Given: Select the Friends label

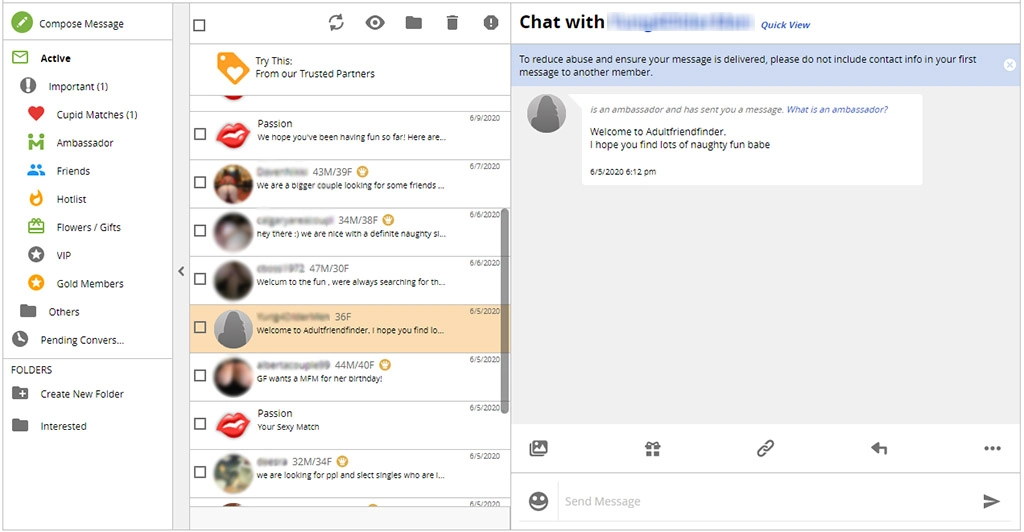Looking at the screenshot, I should coord(73,170).
